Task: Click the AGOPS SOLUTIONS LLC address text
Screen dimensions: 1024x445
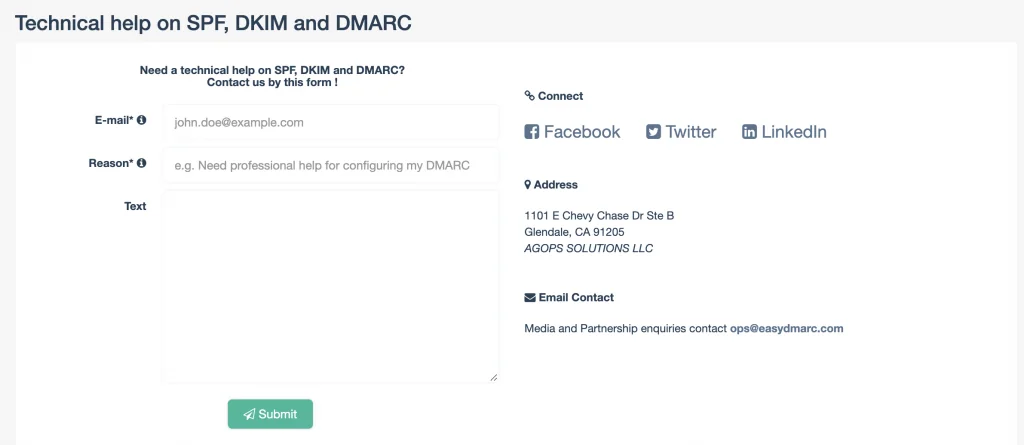Action: 588,248
